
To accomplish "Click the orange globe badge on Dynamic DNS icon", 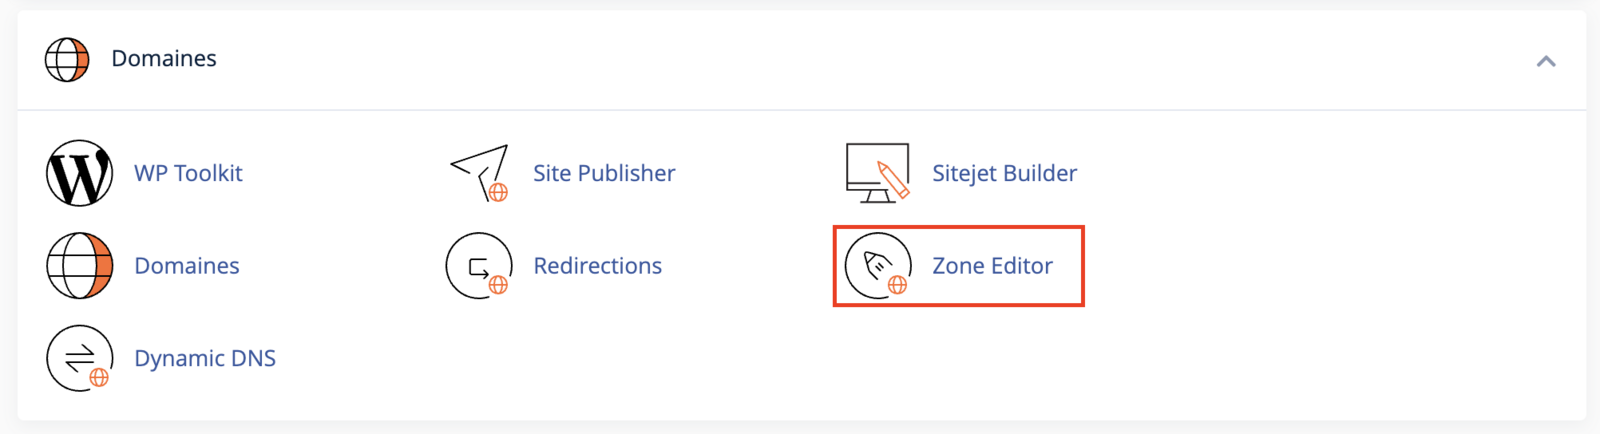I will pyautogui.click(x=99, y=378).
